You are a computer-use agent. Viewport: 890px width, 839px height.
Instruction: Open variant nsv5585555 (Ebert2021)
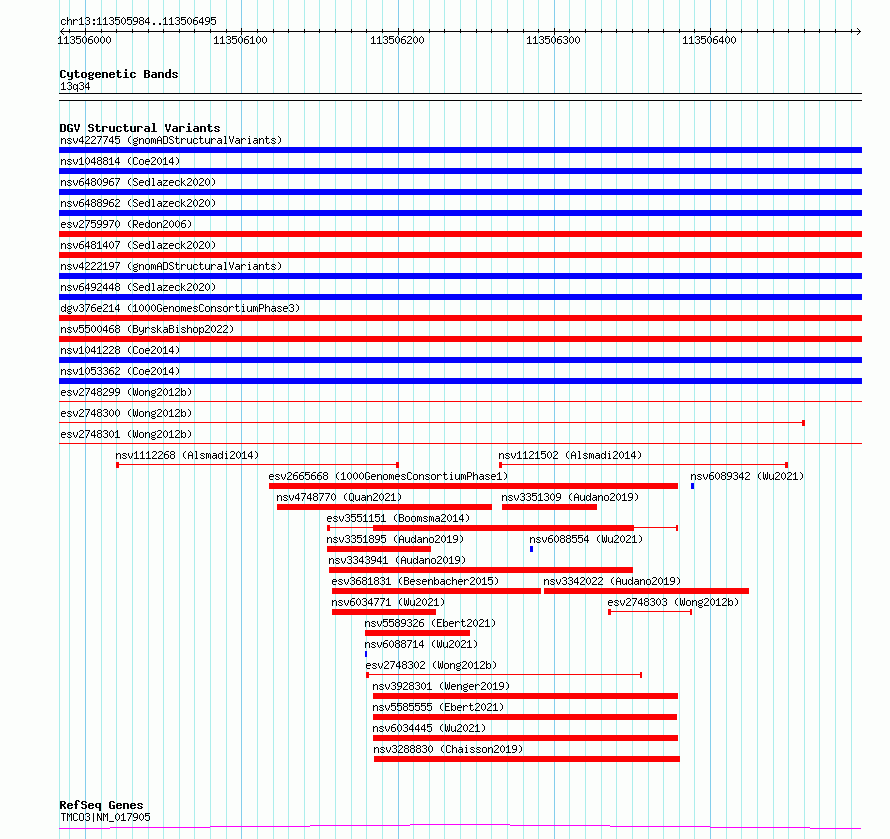438,707
